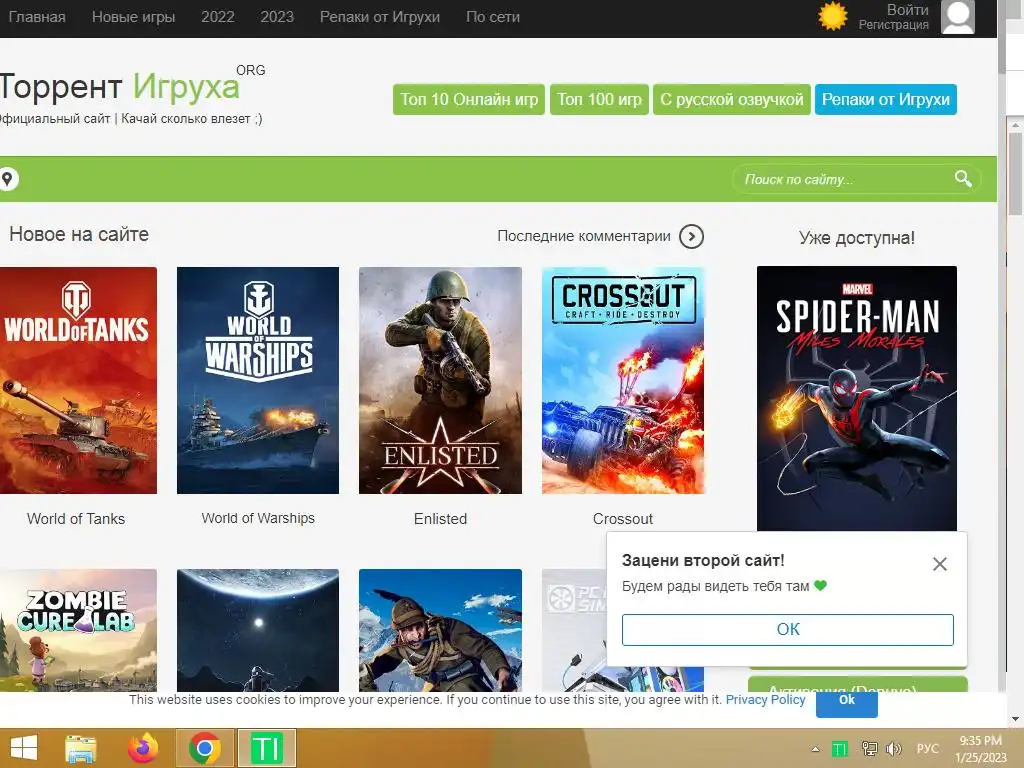Open the 2022 games menu item

[217, 17]
